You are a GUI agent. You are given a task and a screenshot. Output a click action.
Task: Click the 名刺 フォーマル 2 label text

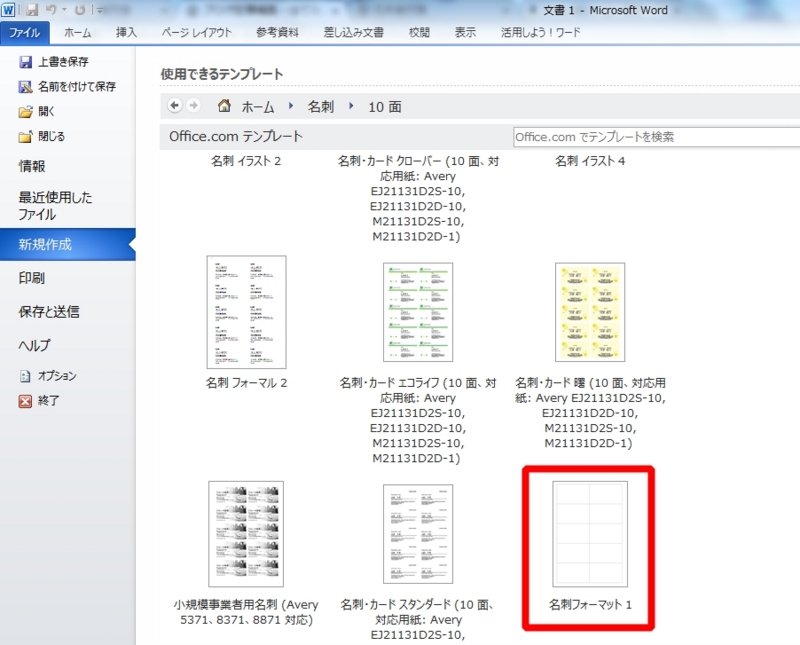click(246, 383)
